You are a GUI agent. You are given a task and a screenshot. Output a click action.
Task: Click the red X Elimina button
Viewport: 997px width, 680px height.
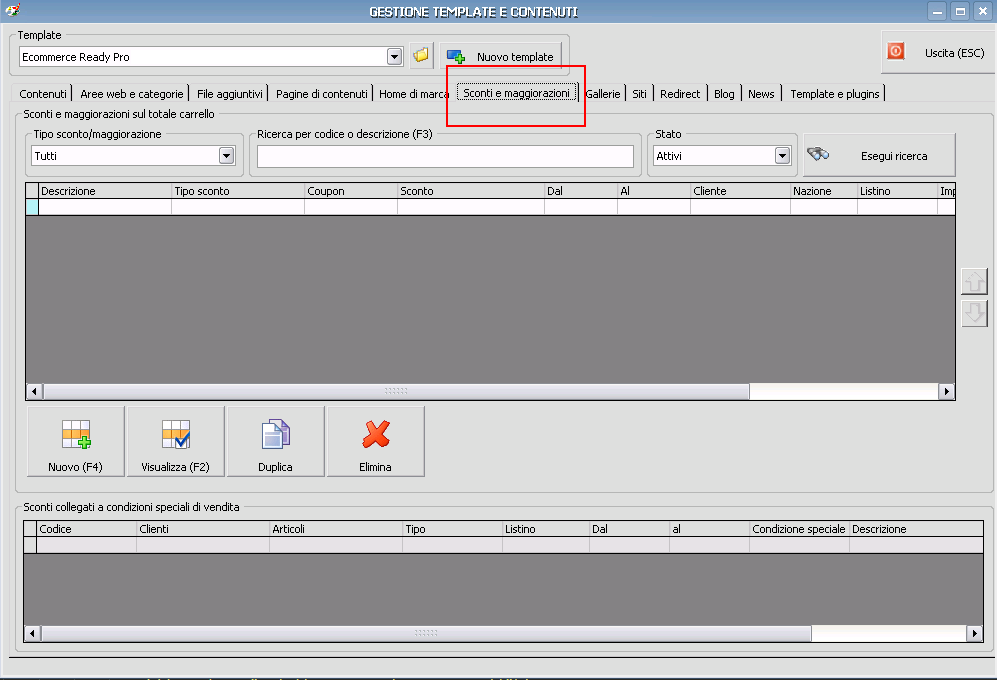(375, 441)
